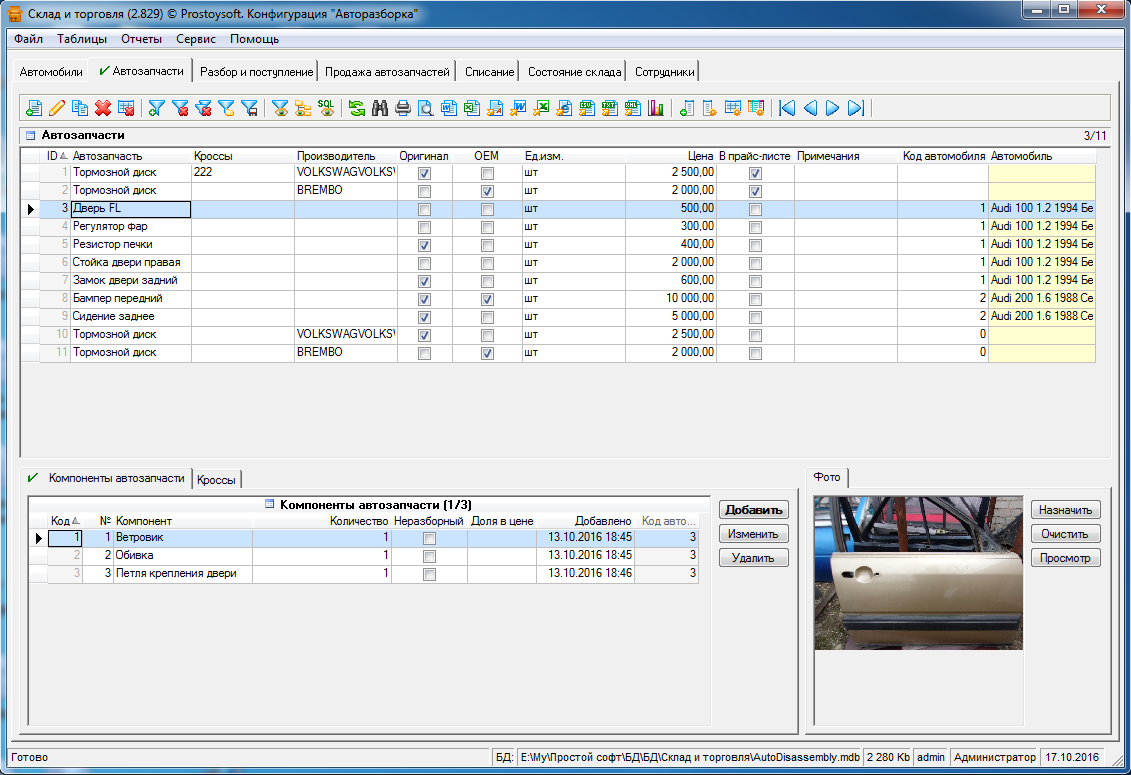Screen dimensions: 1131x775
Task: Click the door photo thumbnail
Action: click(x=918, y=572)
